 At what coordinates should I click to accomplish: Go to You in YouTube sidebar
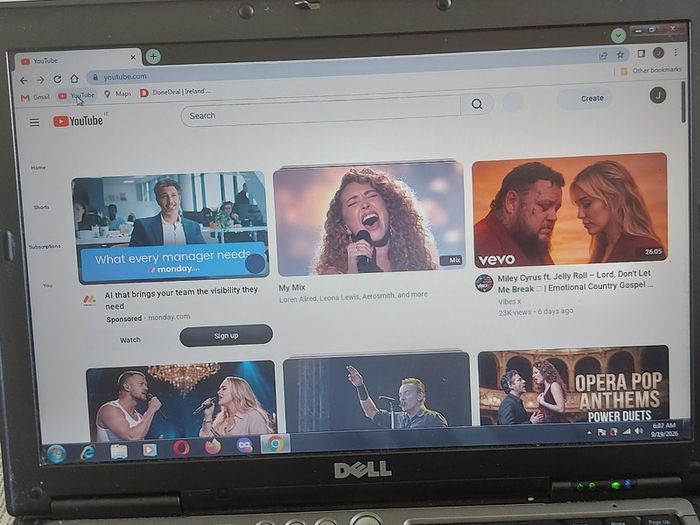[x=48, y=285]
